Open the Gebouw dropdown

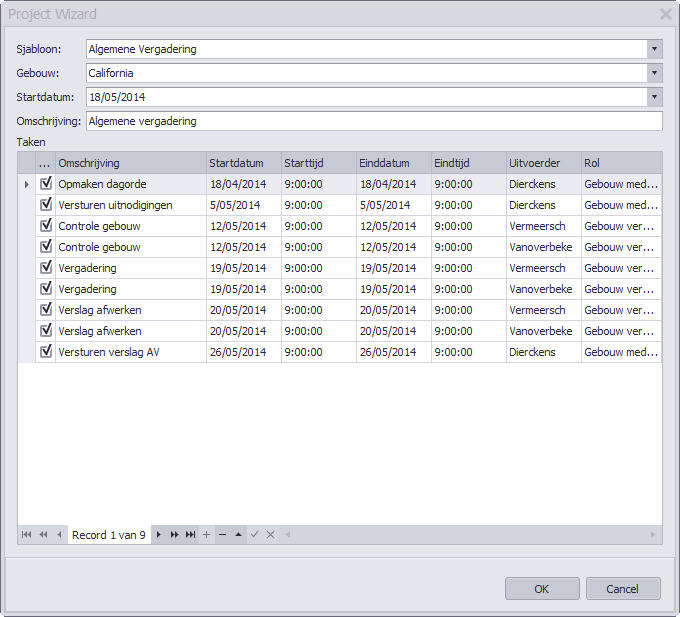[x=654, y=73]
